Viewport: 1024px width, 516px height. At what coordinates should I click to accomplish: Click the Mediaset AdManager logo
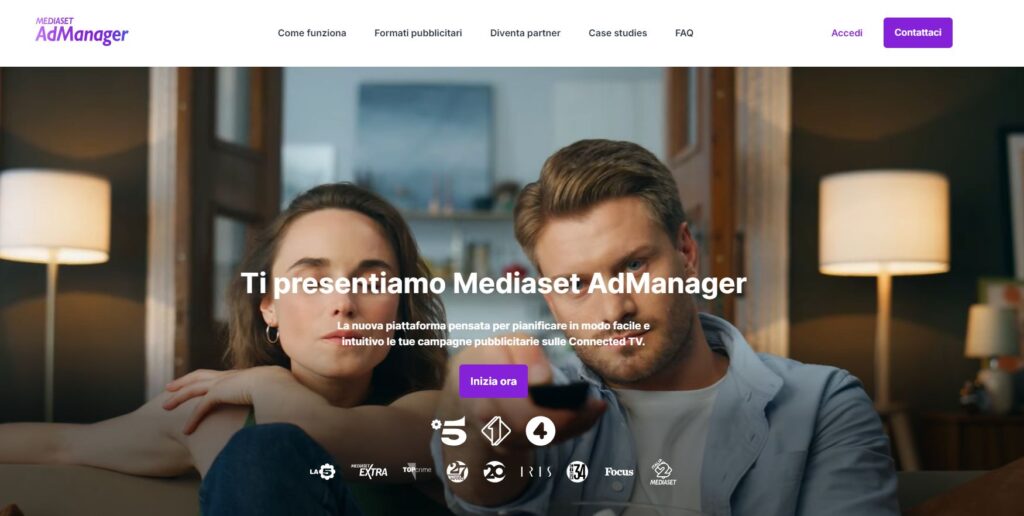point(82,31)
